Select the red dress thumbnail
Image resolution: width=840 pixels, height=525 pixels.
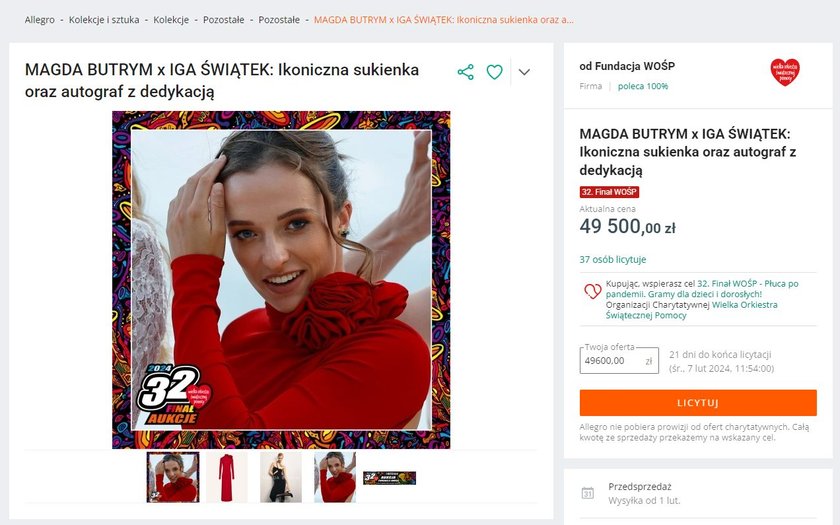(x=227, y=477)
